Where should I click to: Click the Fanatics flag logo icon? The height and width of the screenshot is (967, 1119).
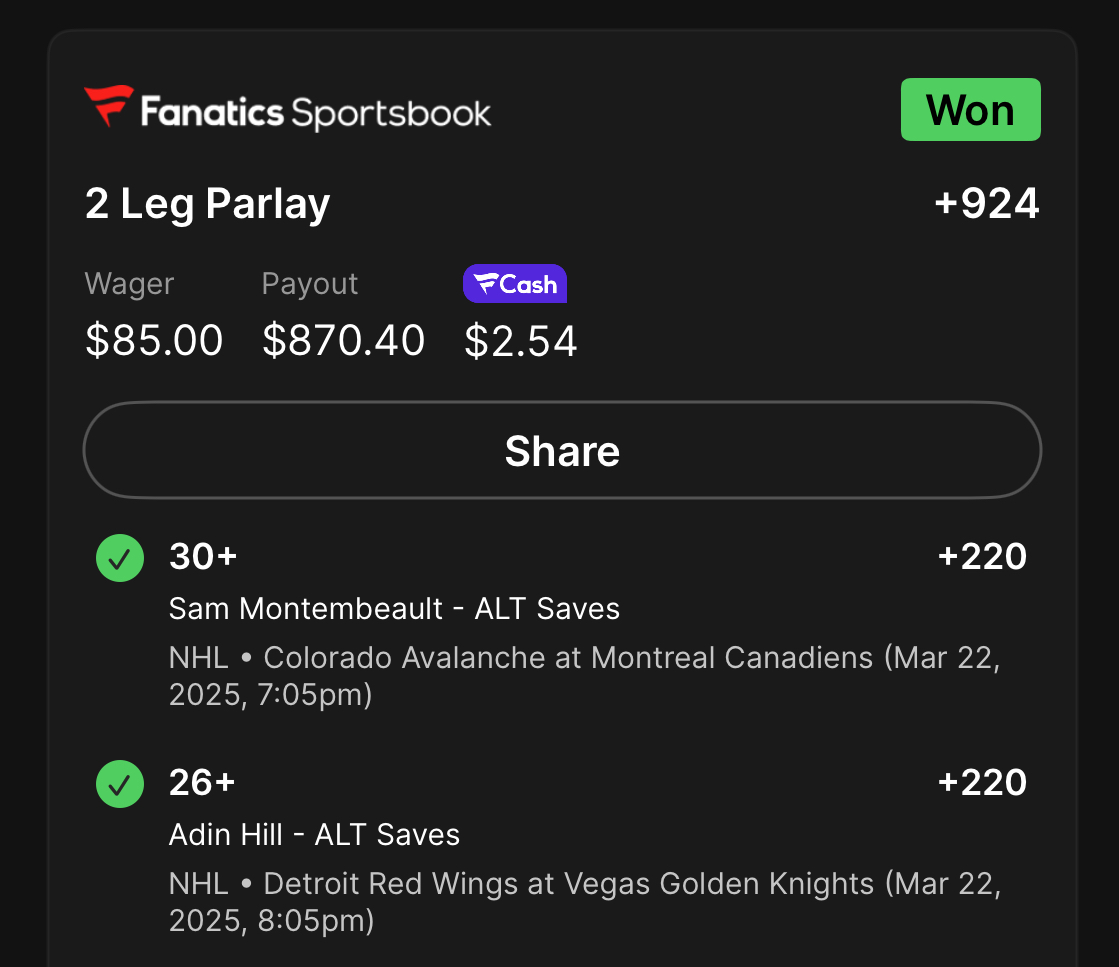pos(108,107)
